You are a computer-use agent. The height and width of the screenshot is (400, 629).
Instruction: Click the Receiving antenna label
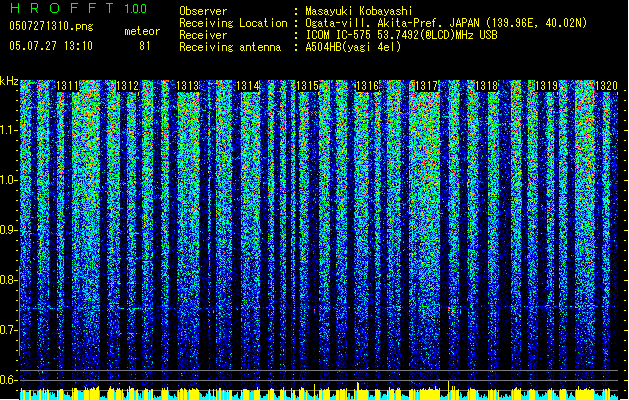point(230,47)
